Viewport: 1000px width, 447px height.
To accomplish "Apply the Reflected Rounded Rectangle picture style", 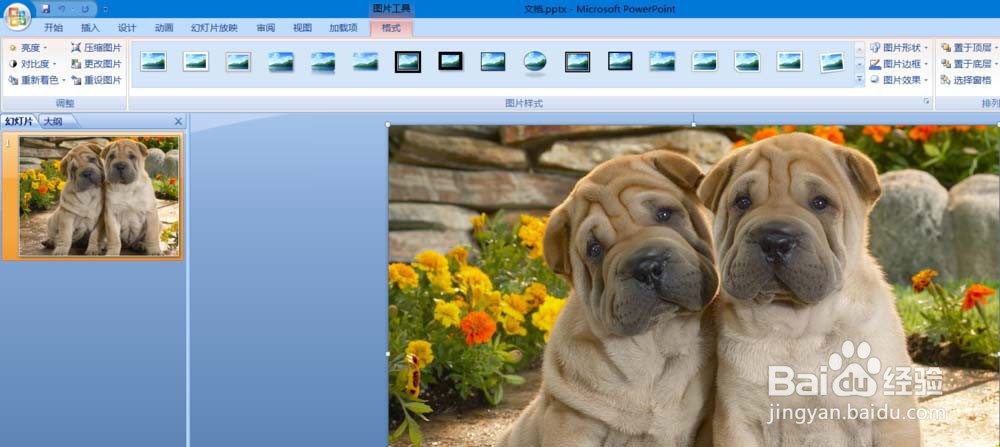I will tap(323, 62).
